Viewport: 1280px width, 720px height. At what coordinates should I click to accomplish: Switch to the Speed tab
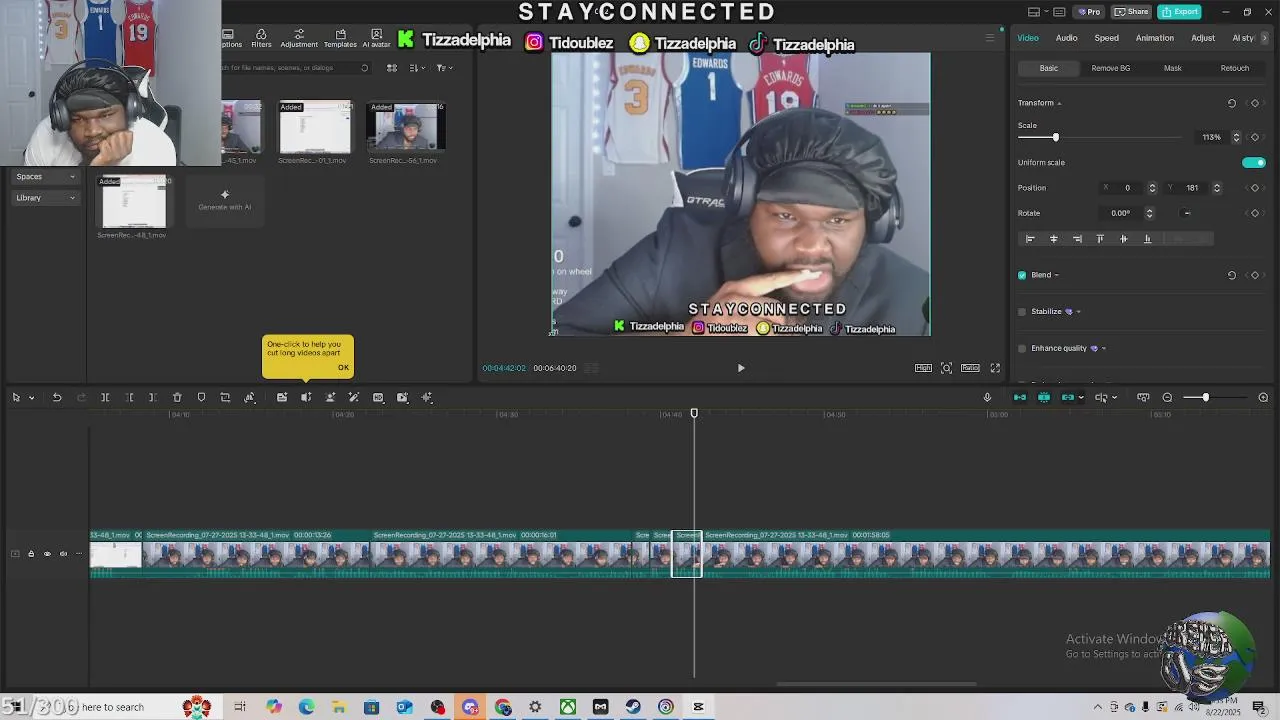click(1106, 38)
